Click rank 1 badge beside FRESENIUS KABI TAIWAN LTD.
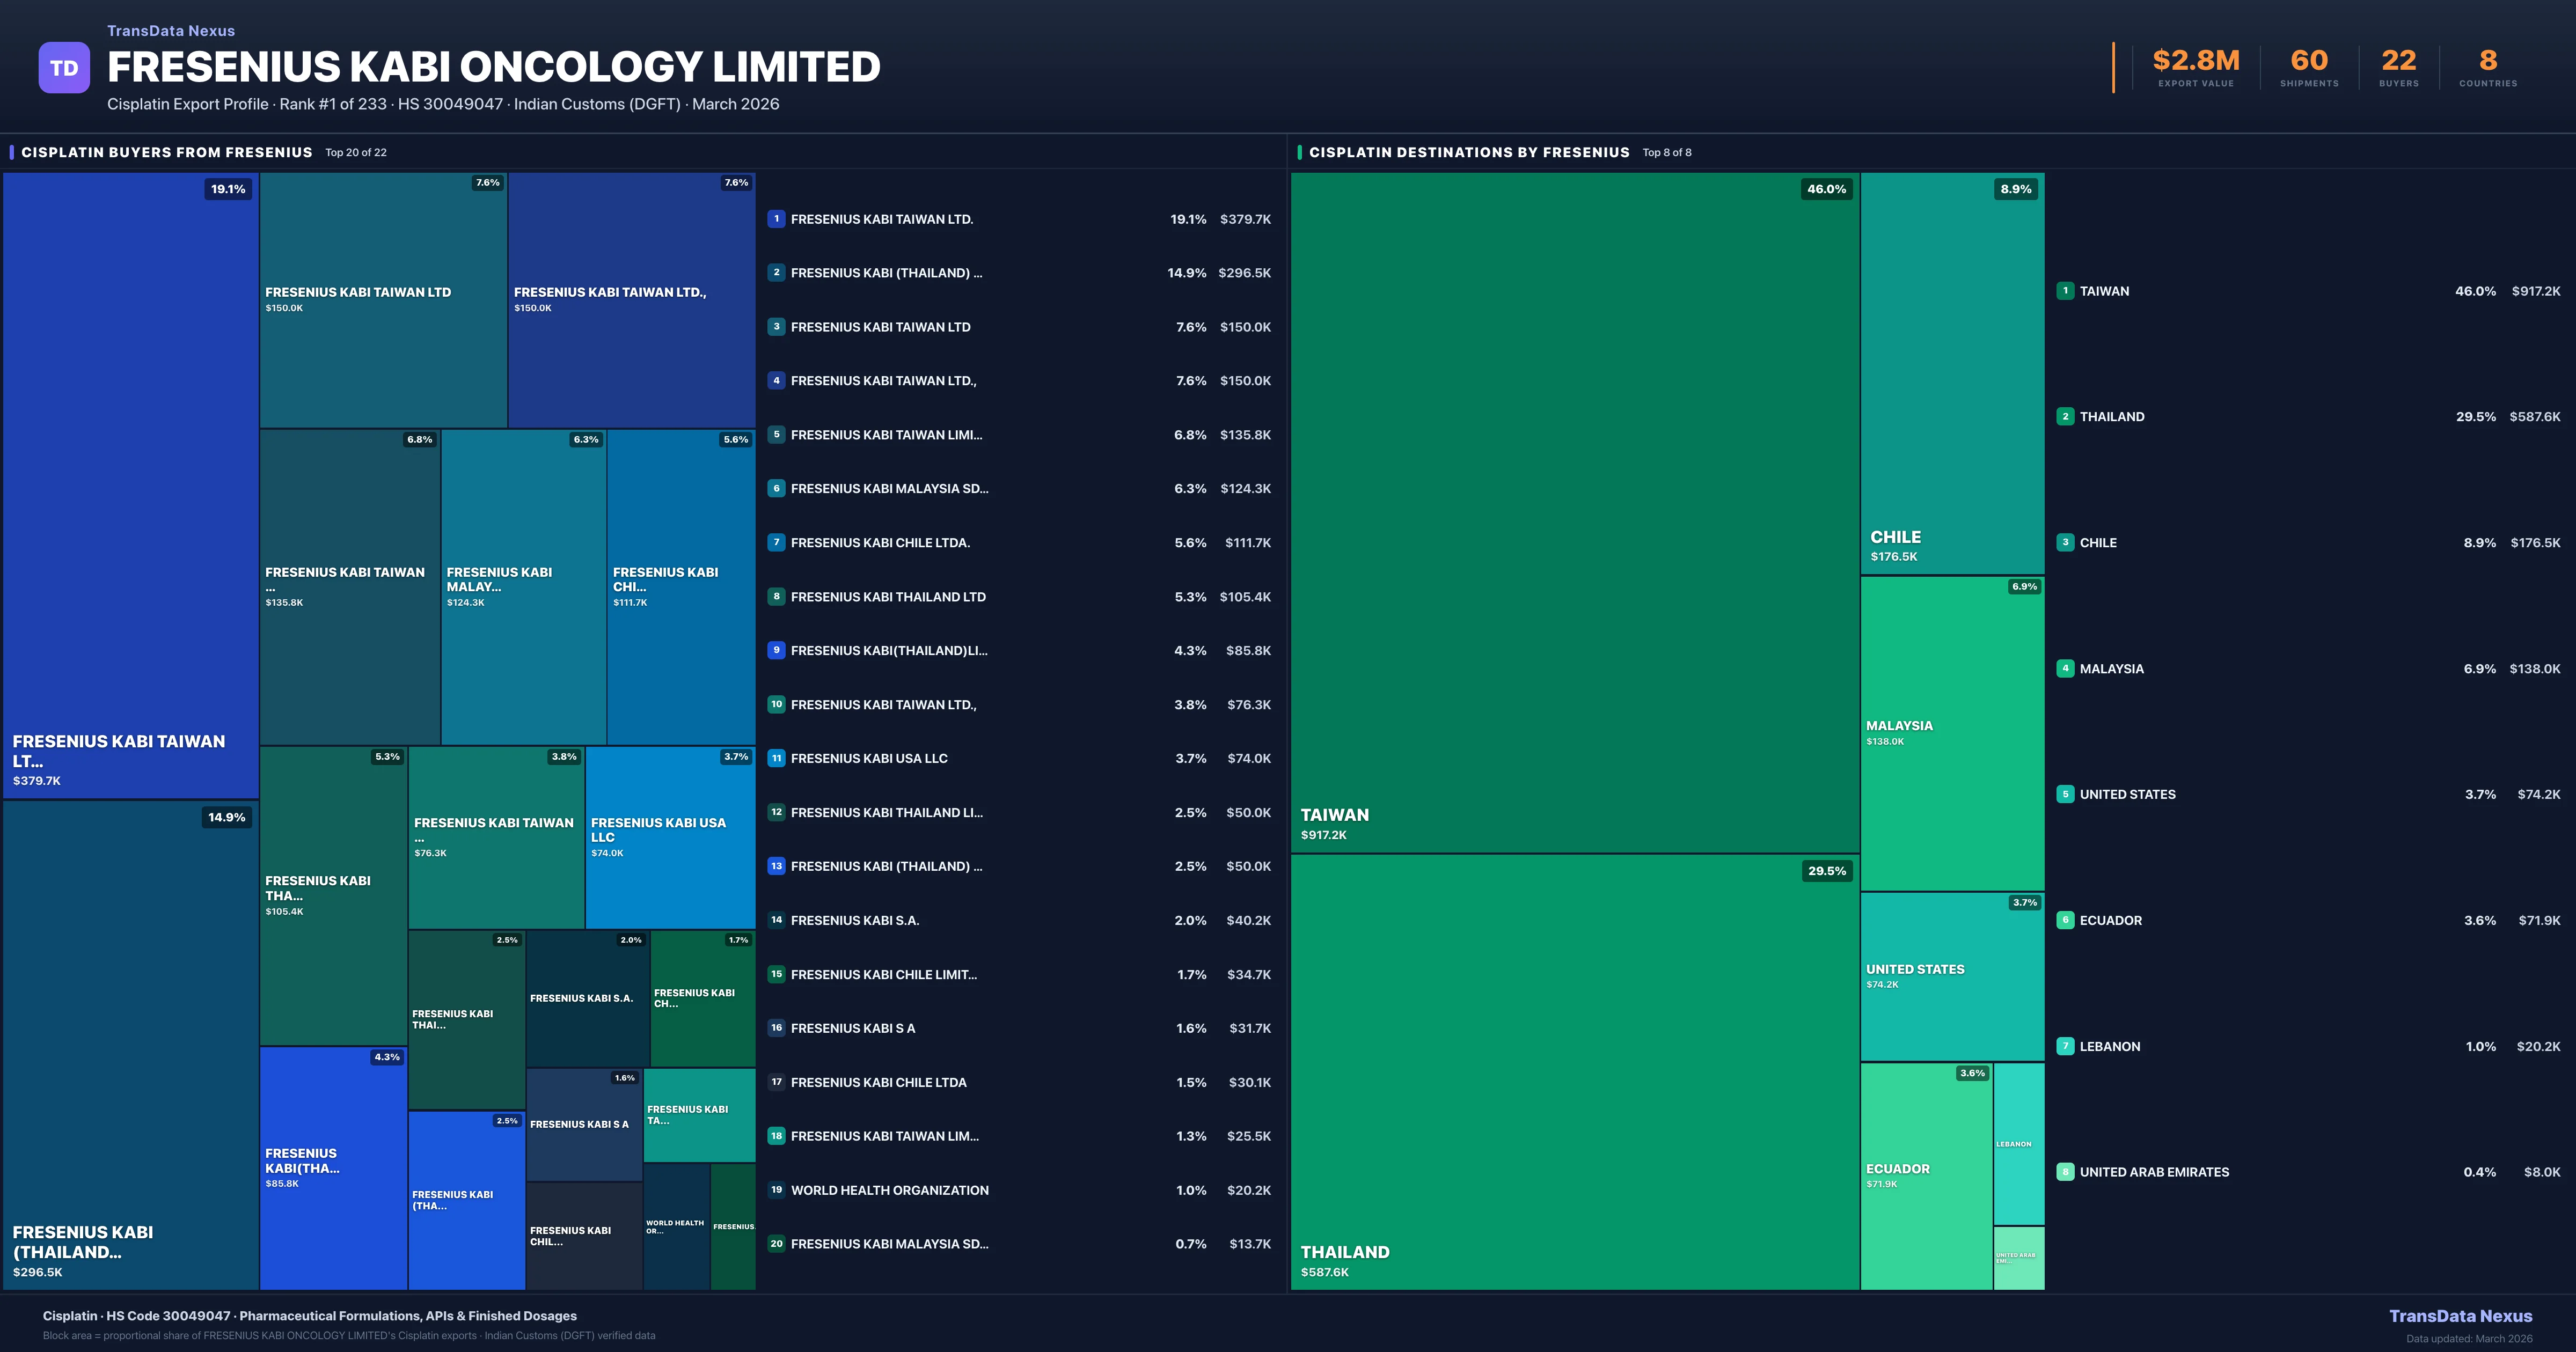The image size is (2576, 1352). tap(776, 219)
